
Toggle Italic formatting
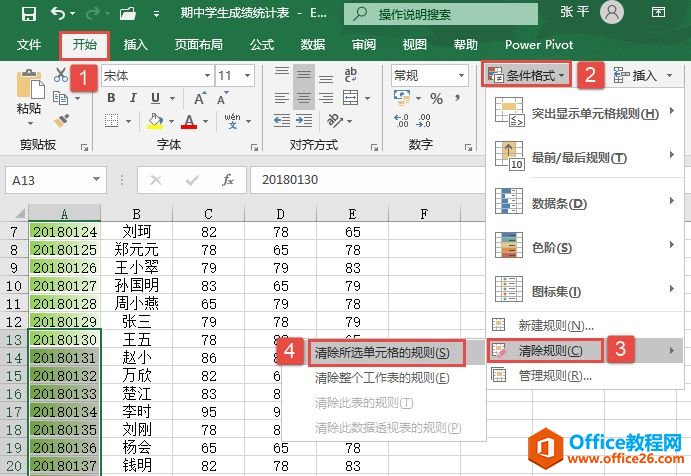pos(133,97)
